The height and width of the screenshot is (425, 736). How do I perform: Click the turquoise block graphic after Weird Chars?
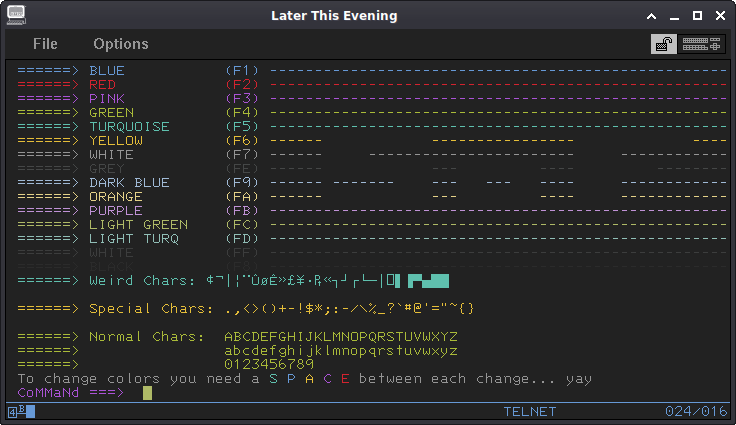click(428, 281)
